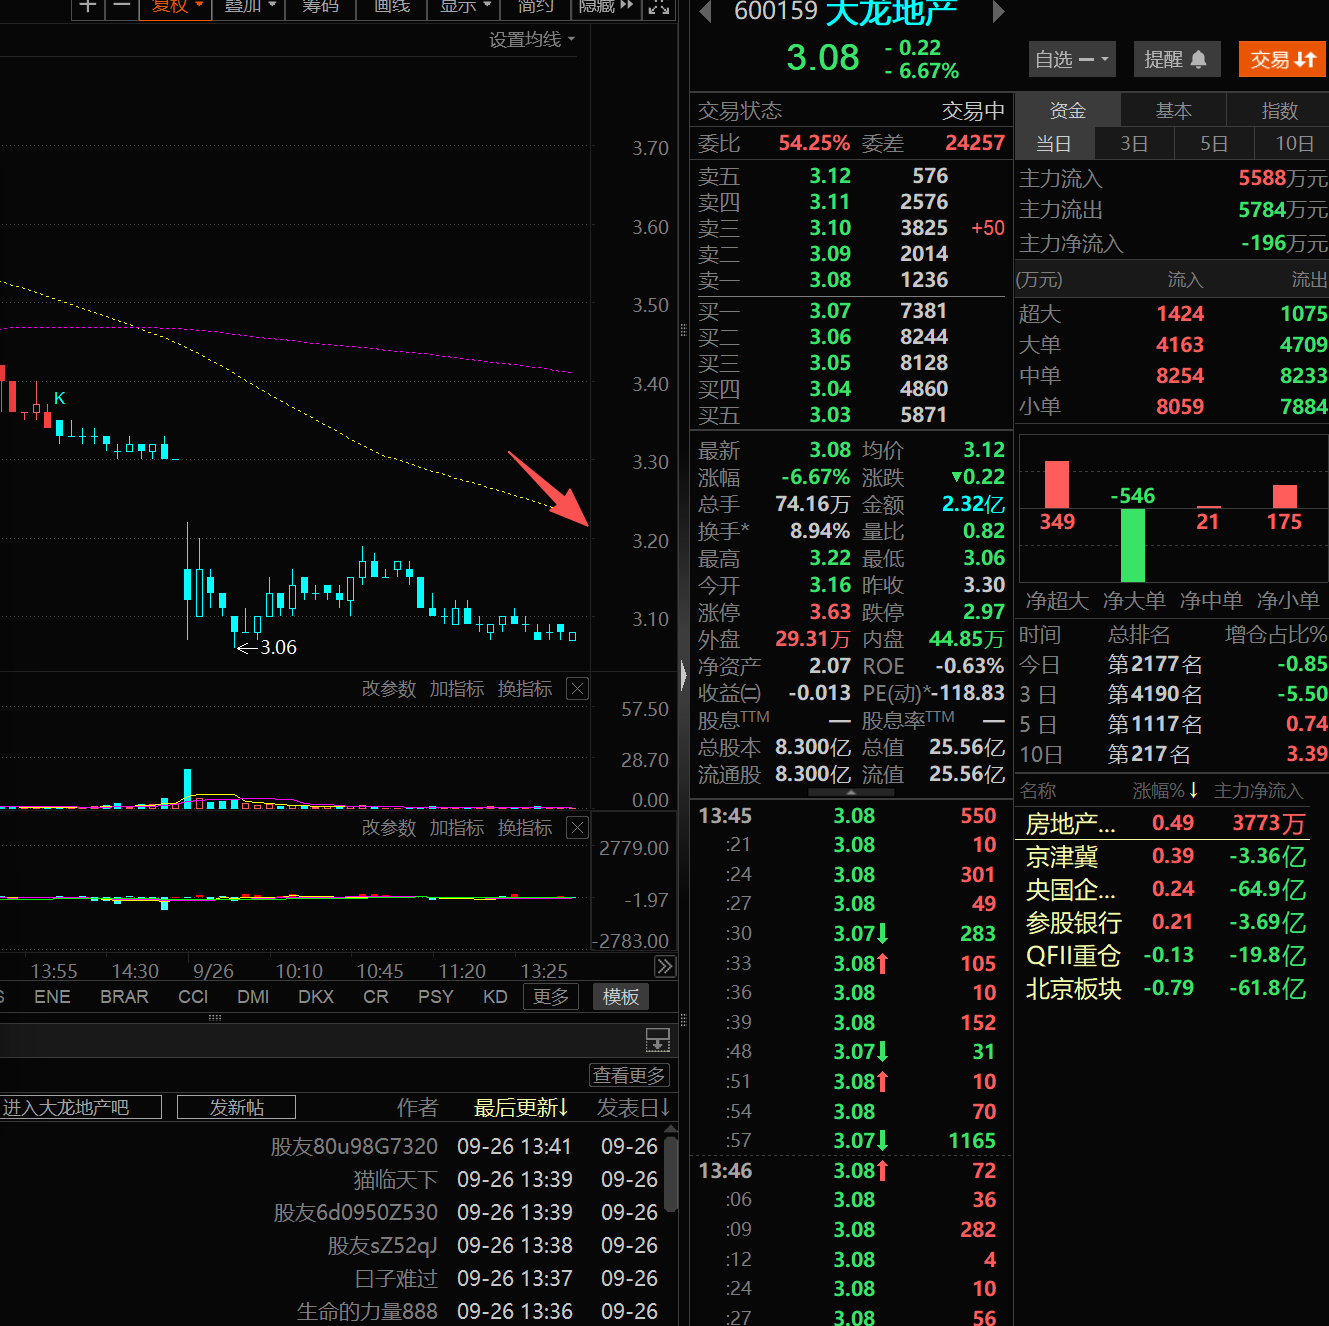Click 改参数 in the first indicator panel
Image resolution: width=1329 pixels, height=1326 pixels.
point(389,689)
